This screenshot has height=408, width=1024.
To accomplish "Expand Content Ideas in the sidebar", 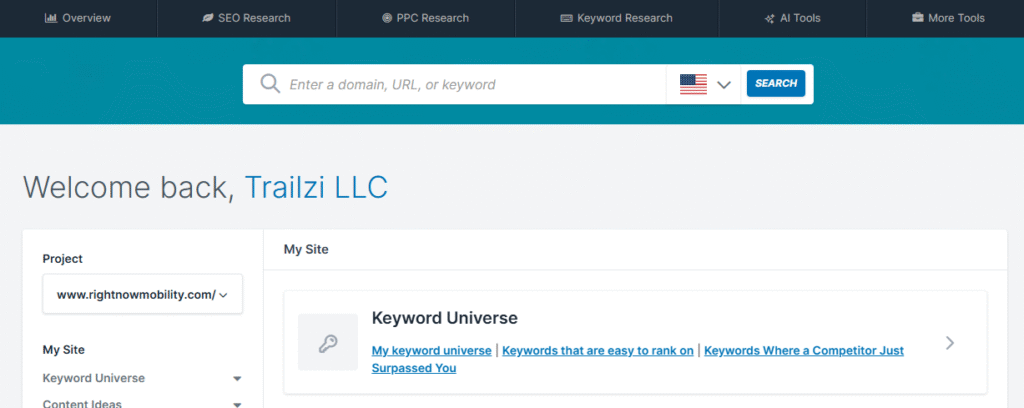I will coord(237,404).
